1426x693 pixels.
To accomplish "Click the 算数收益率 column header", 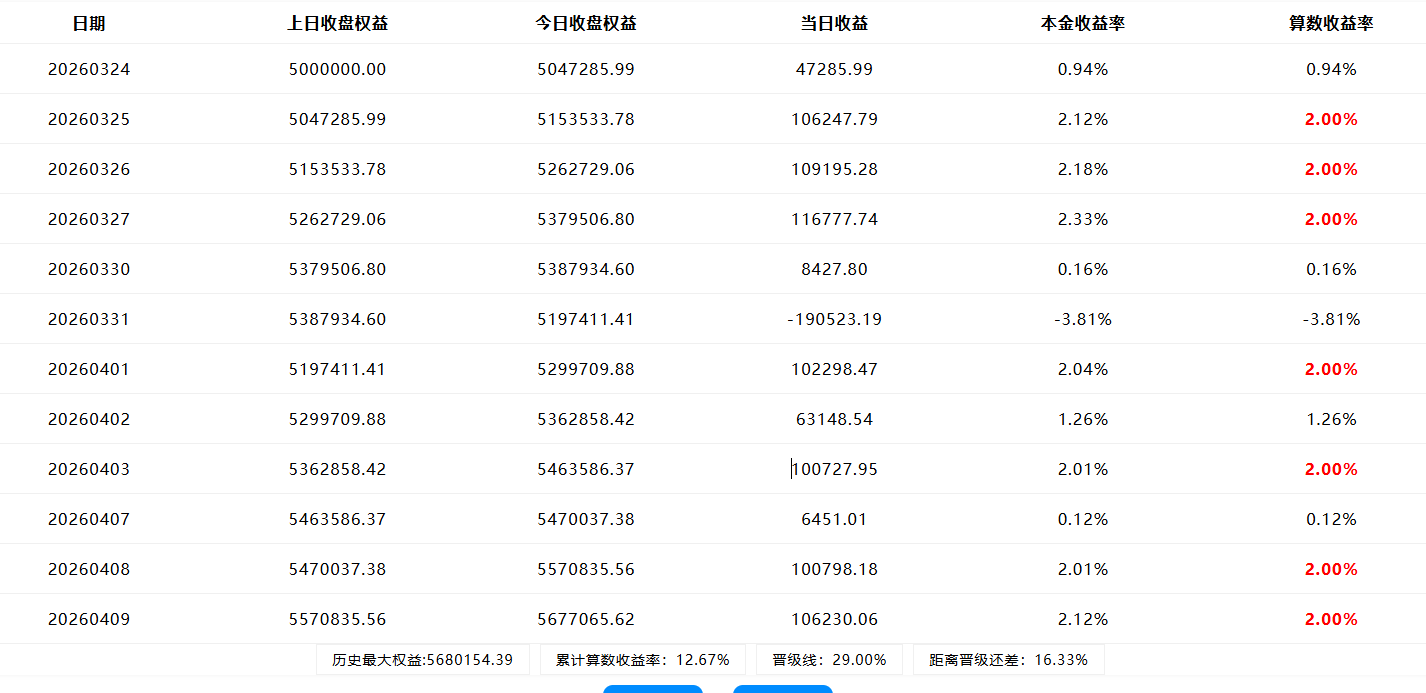I will pos(1330,23).
